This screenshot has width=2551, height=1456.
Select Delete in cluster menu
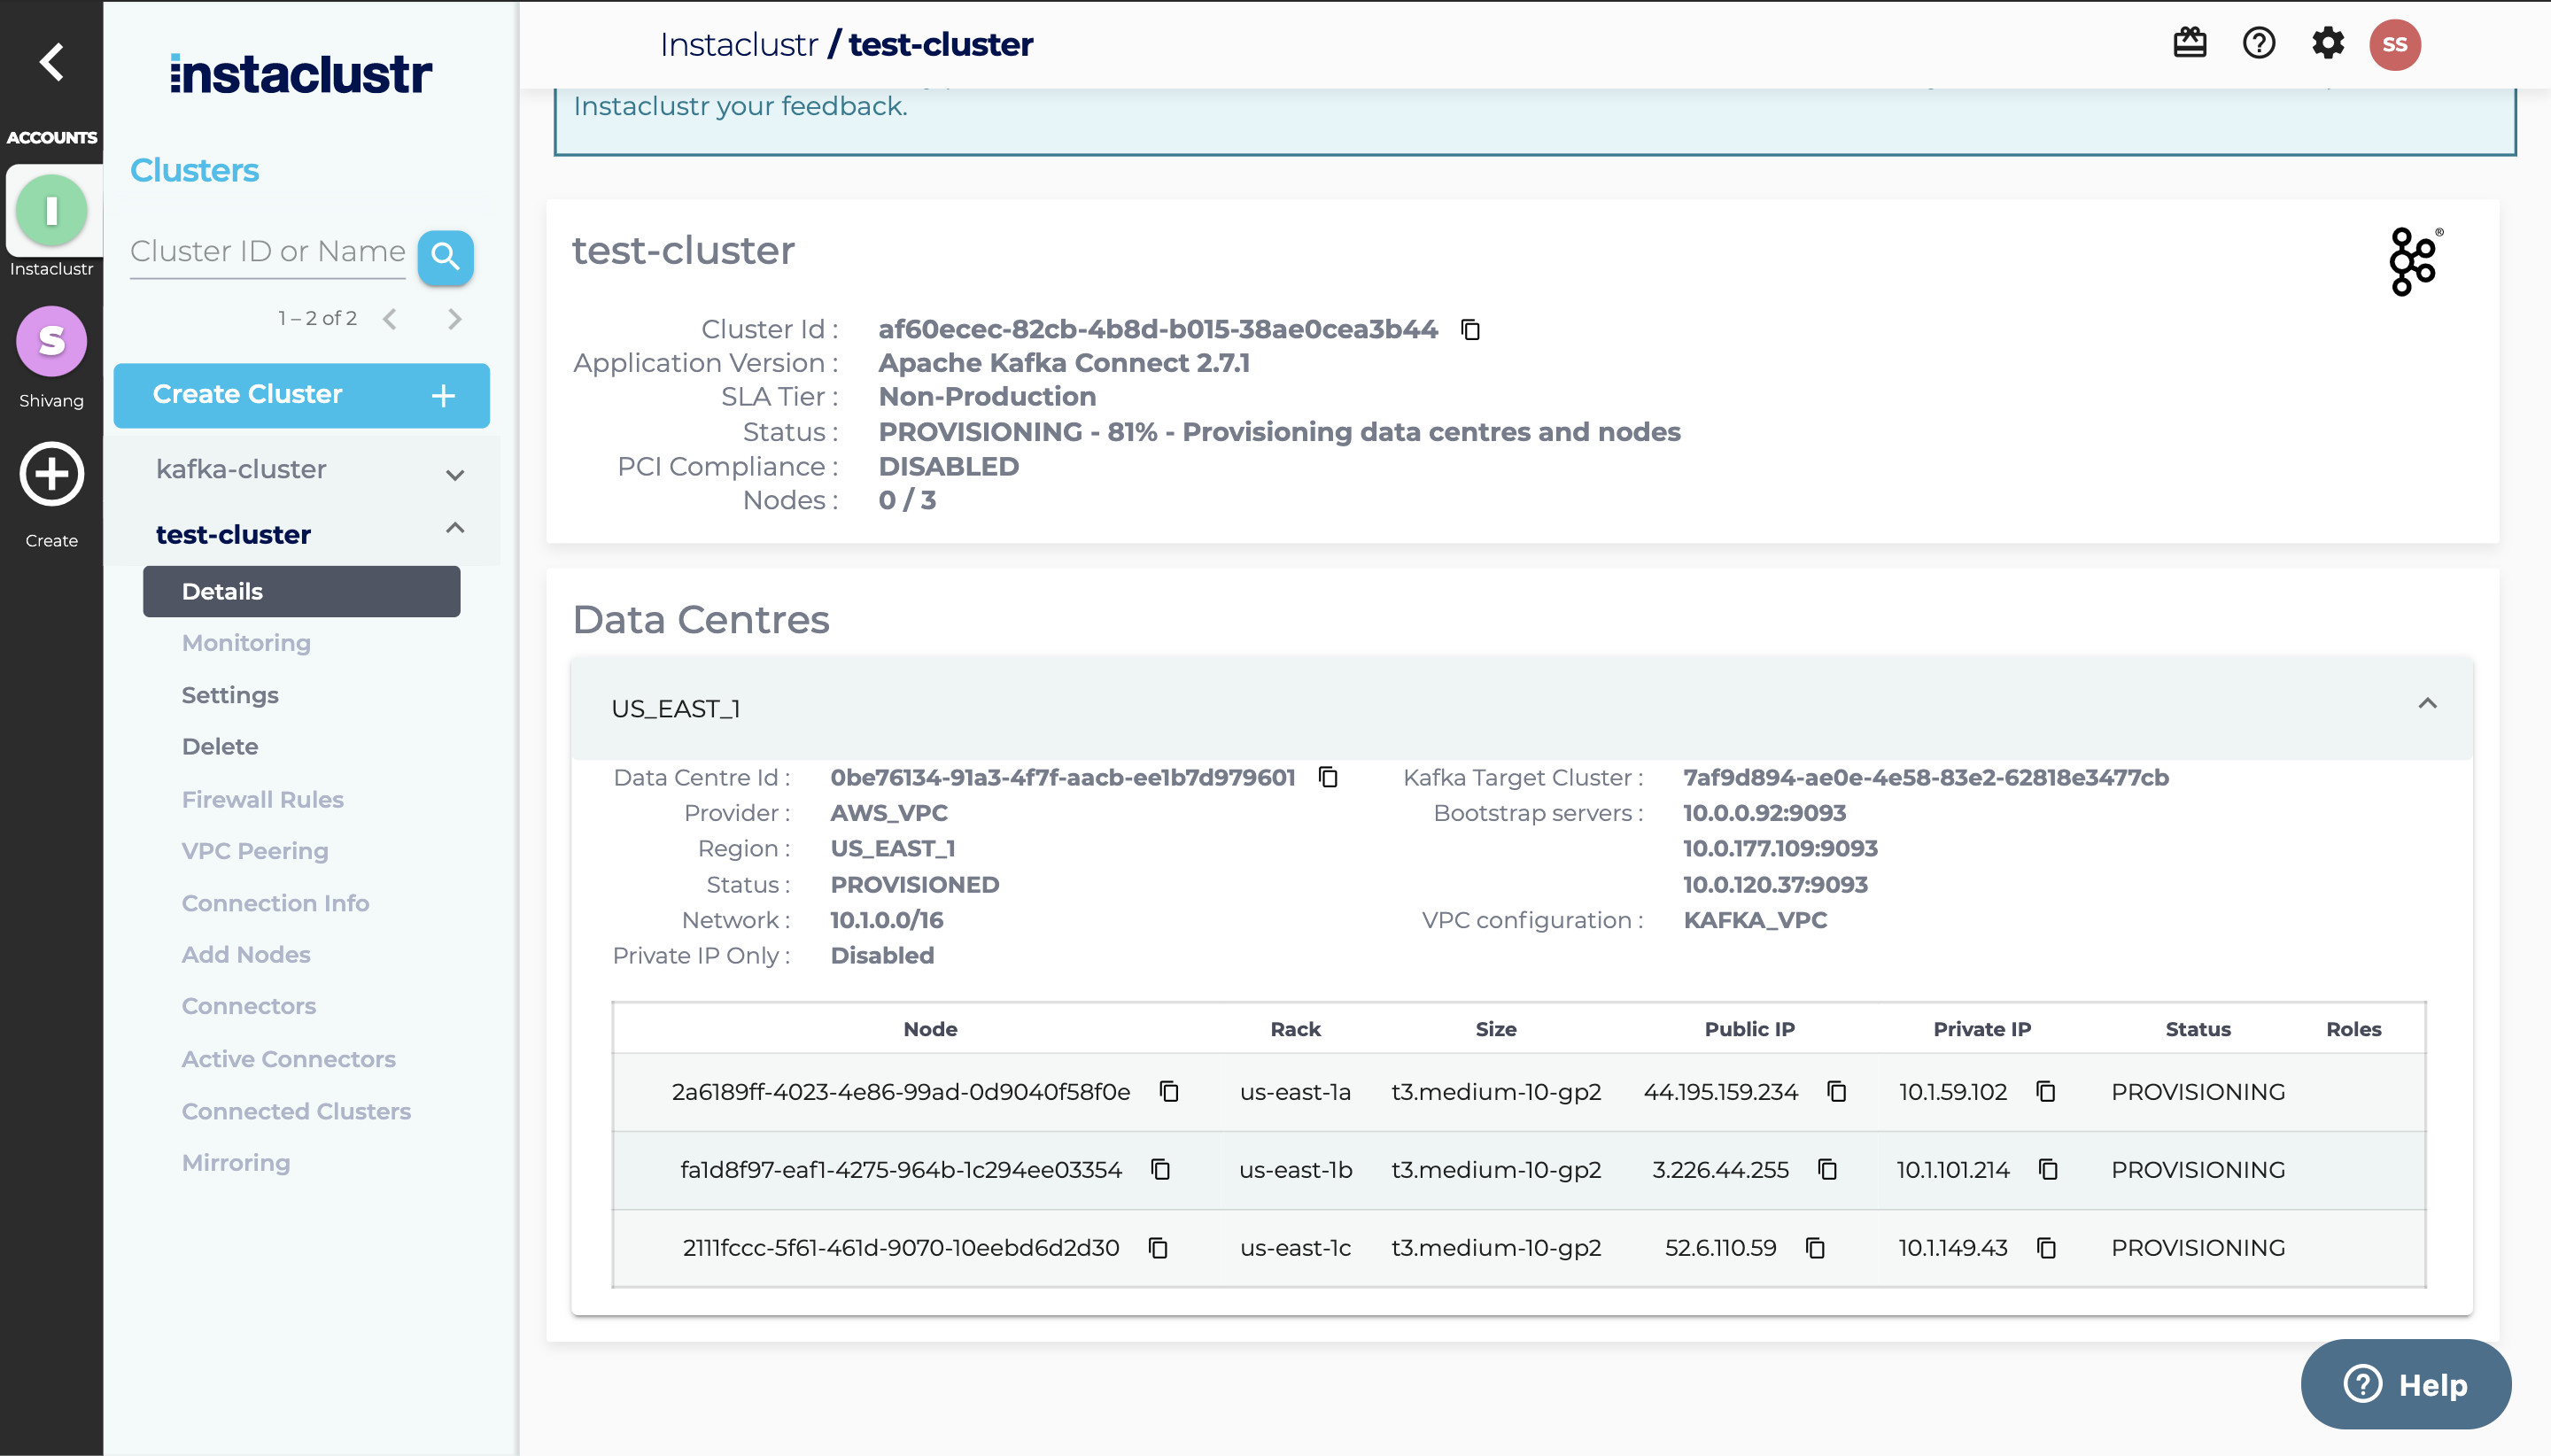pyautogui.click(x=220, y=746)
